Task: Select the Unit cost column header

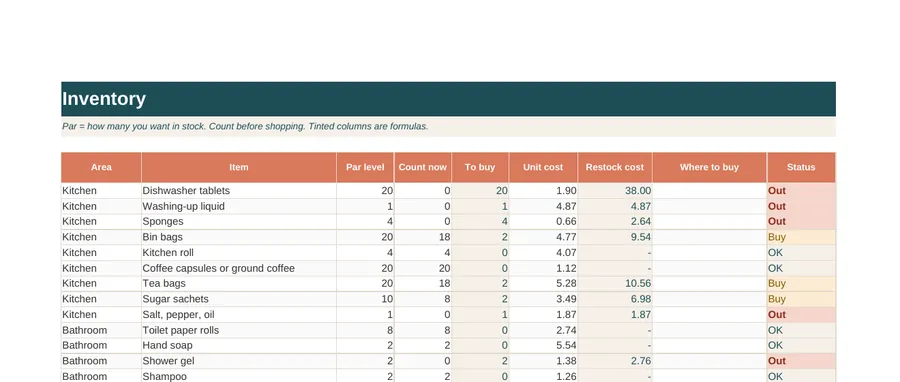Action: 543,167
